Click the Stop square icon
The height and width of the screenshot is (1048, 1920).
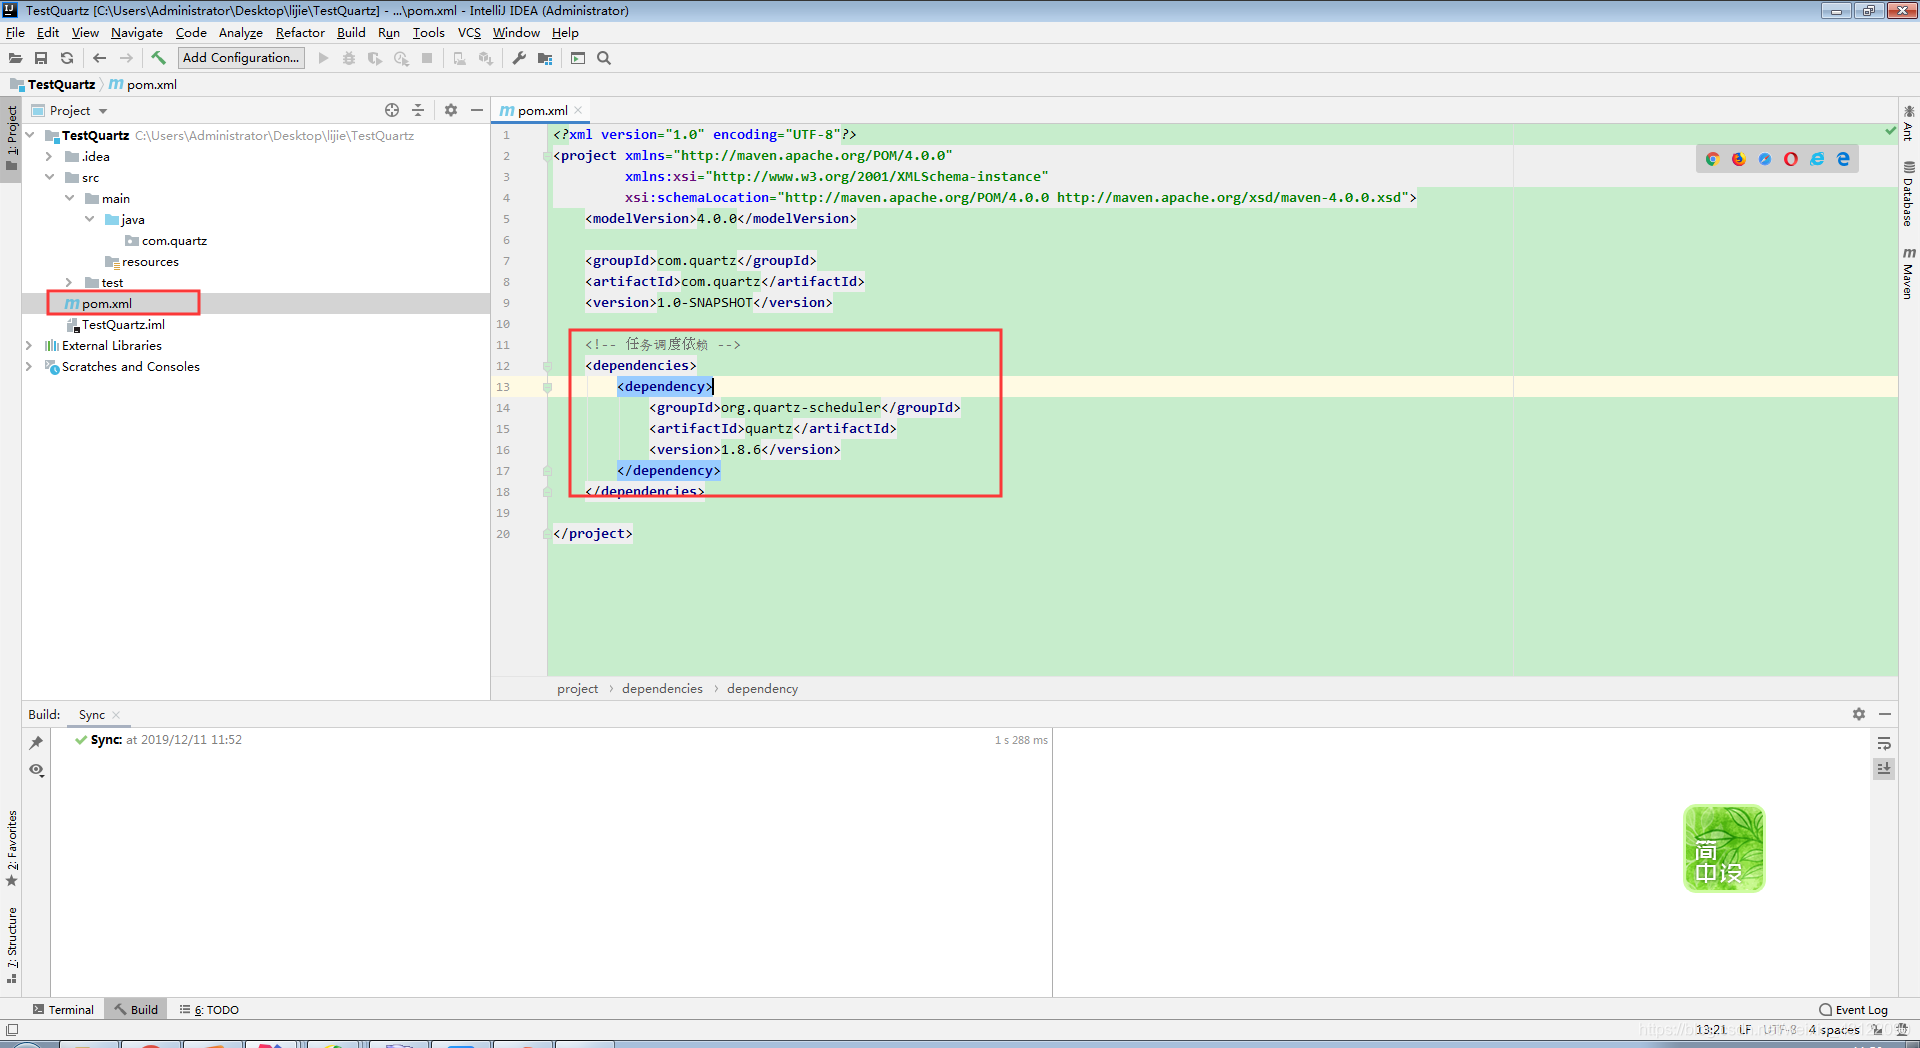[427, 58]
